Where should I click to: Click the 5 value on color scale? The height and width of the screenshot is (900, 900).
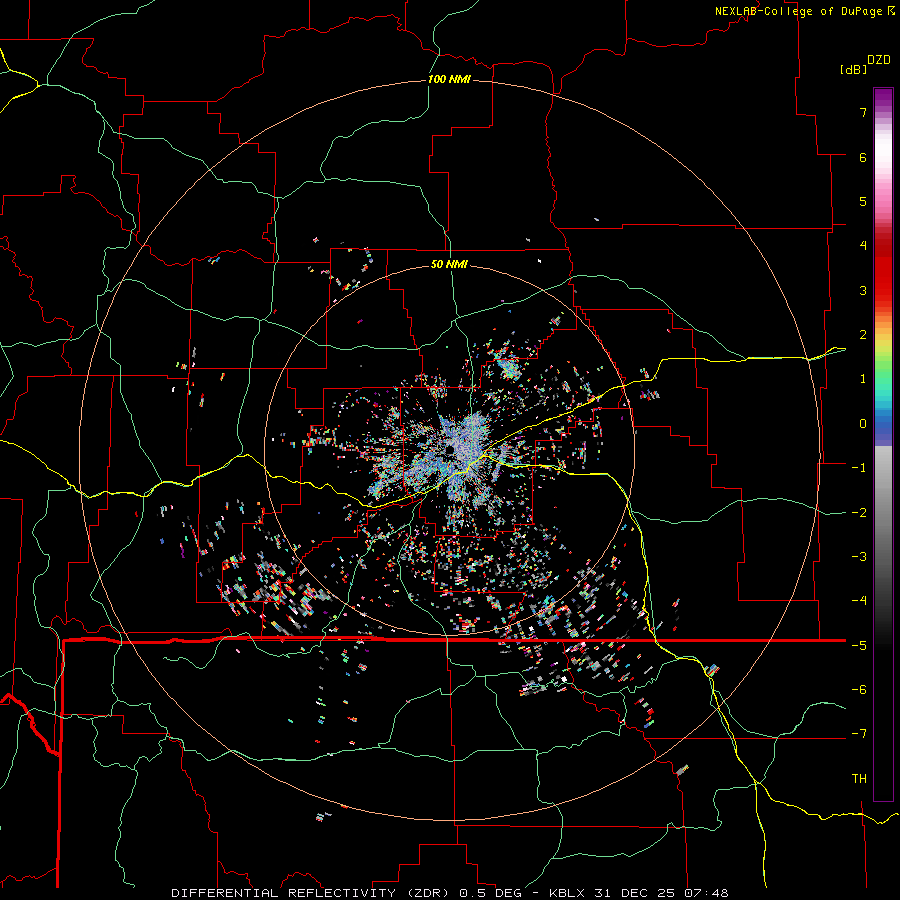coord(863,201)
